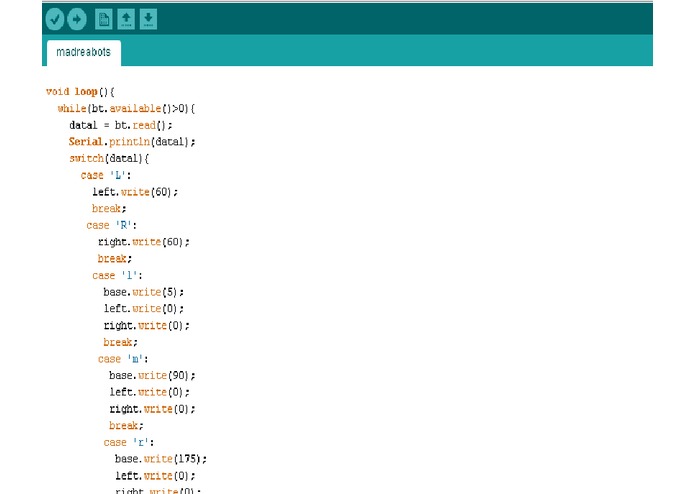This screenshot has height=494, width=695.
Task: Click the 'data1 = bt.read();' line
Action: [x=121, y=125]
